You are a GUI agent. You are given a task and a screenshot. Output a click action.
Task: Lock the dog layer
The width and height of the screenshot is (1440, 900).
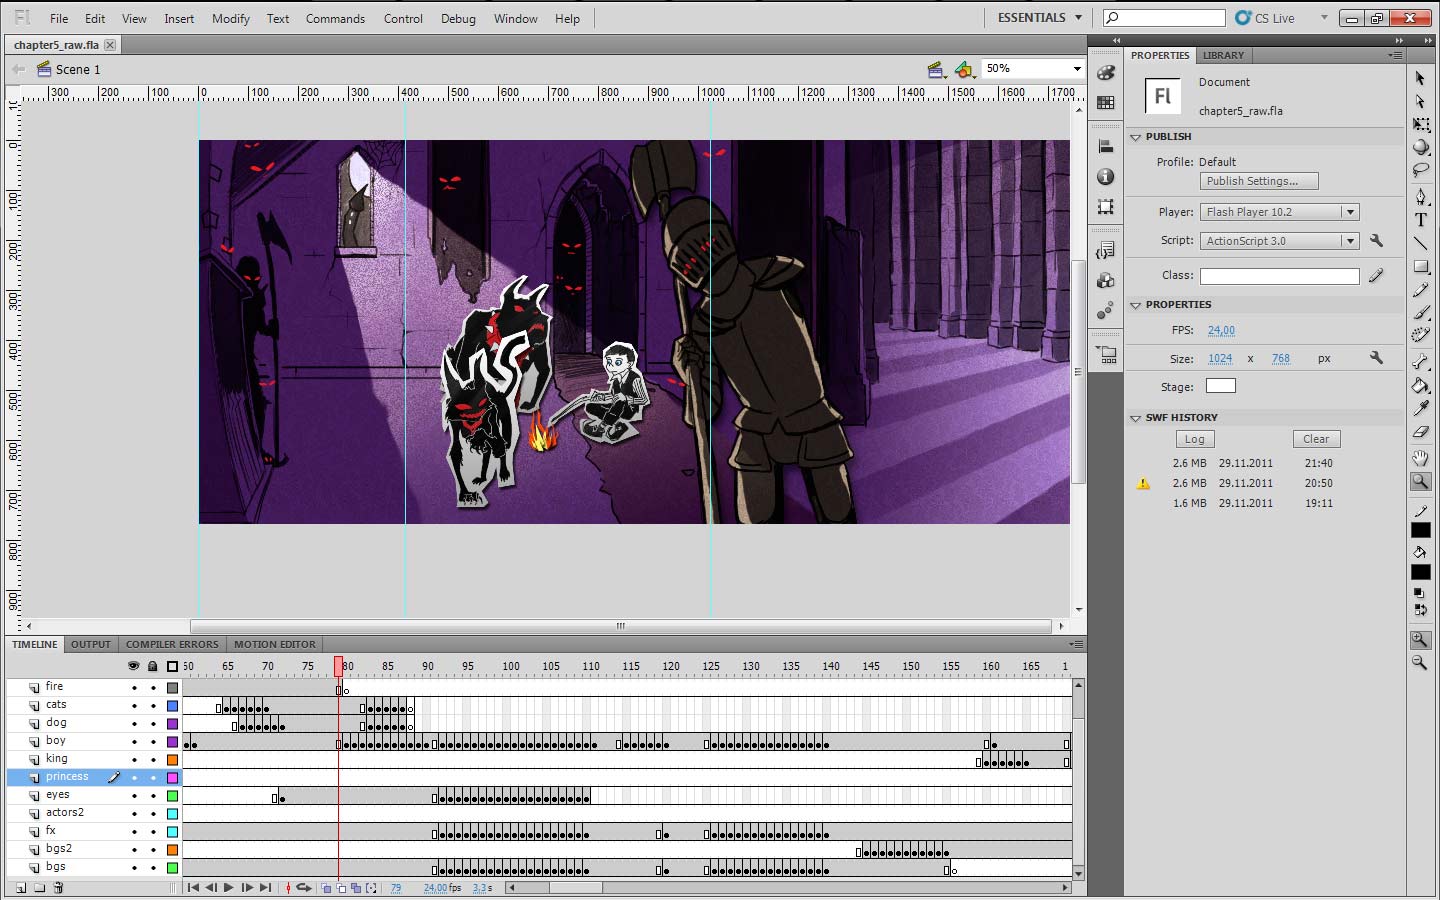[x=153, y=724]
